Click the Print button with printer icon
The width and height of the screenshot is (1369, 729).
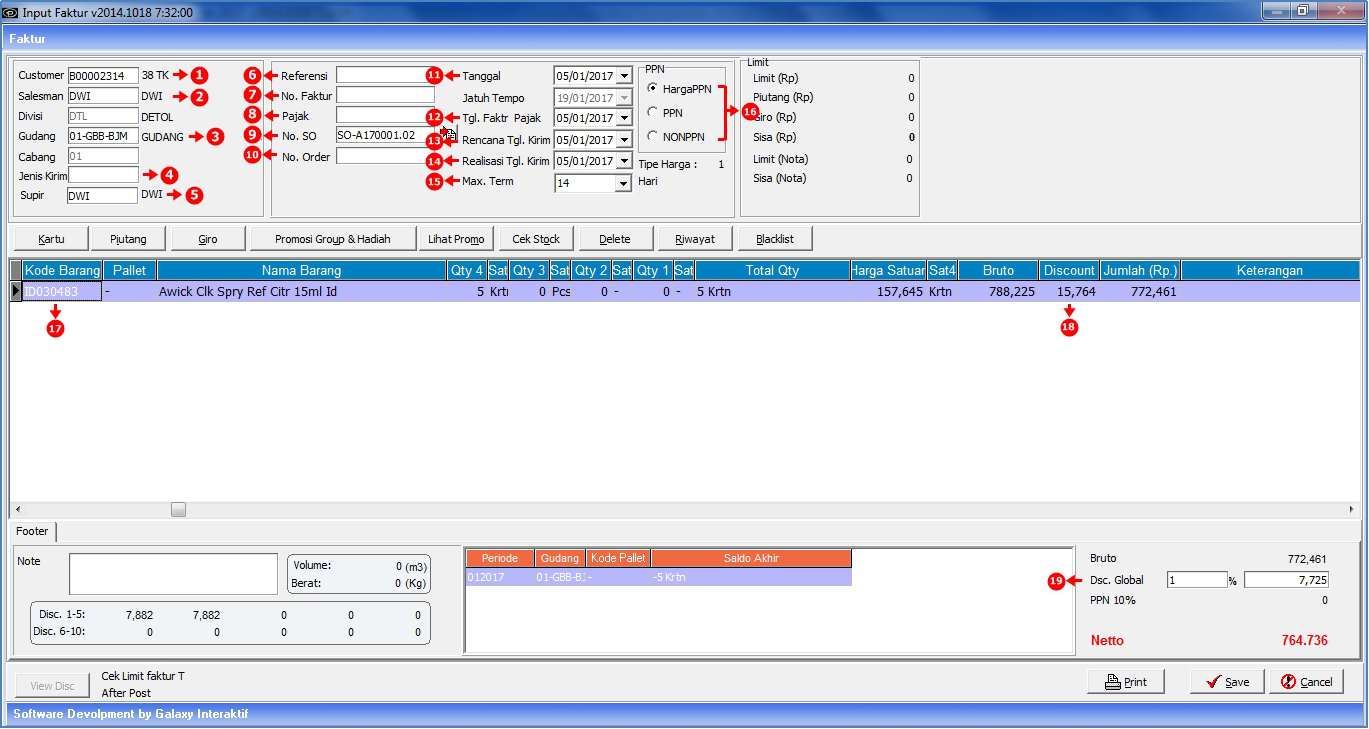1126,682
